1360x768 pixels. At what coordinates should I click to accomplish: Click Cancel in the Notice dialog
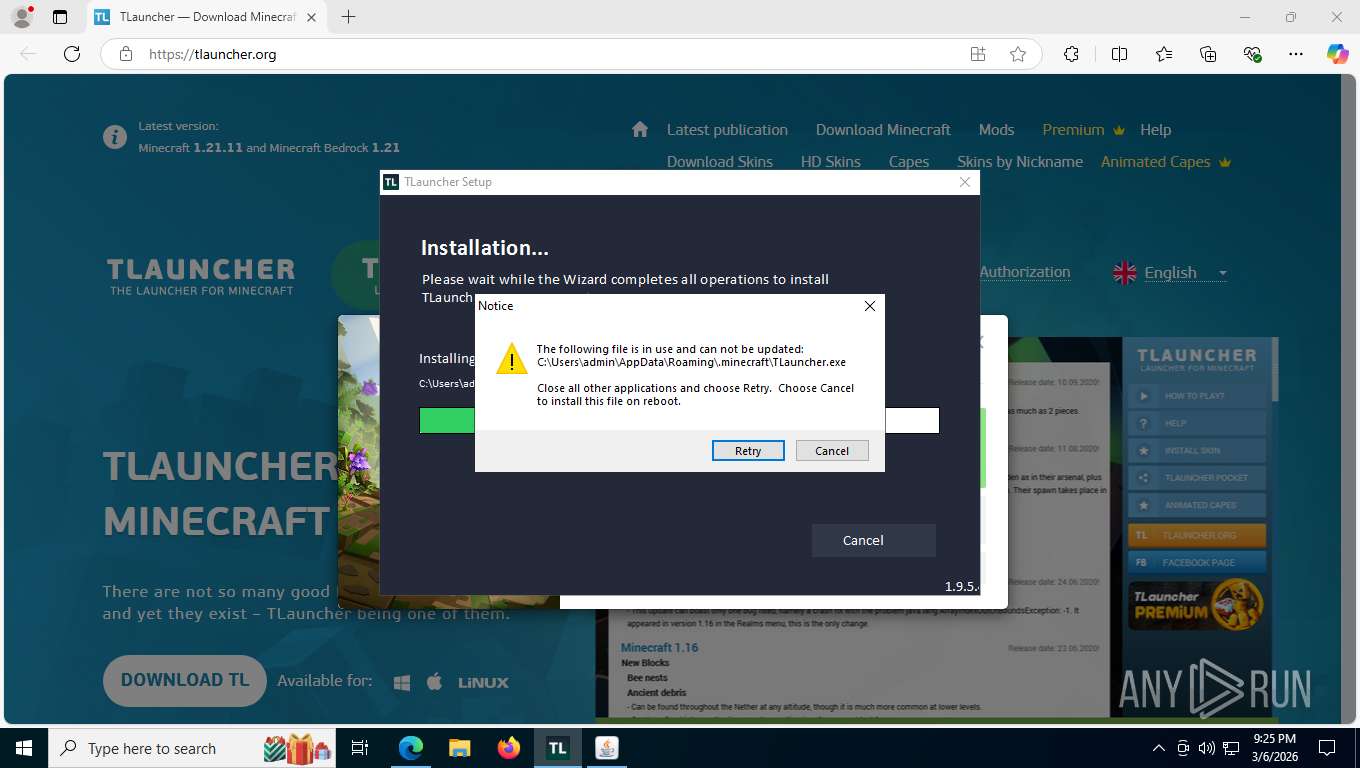pos(832,451)
